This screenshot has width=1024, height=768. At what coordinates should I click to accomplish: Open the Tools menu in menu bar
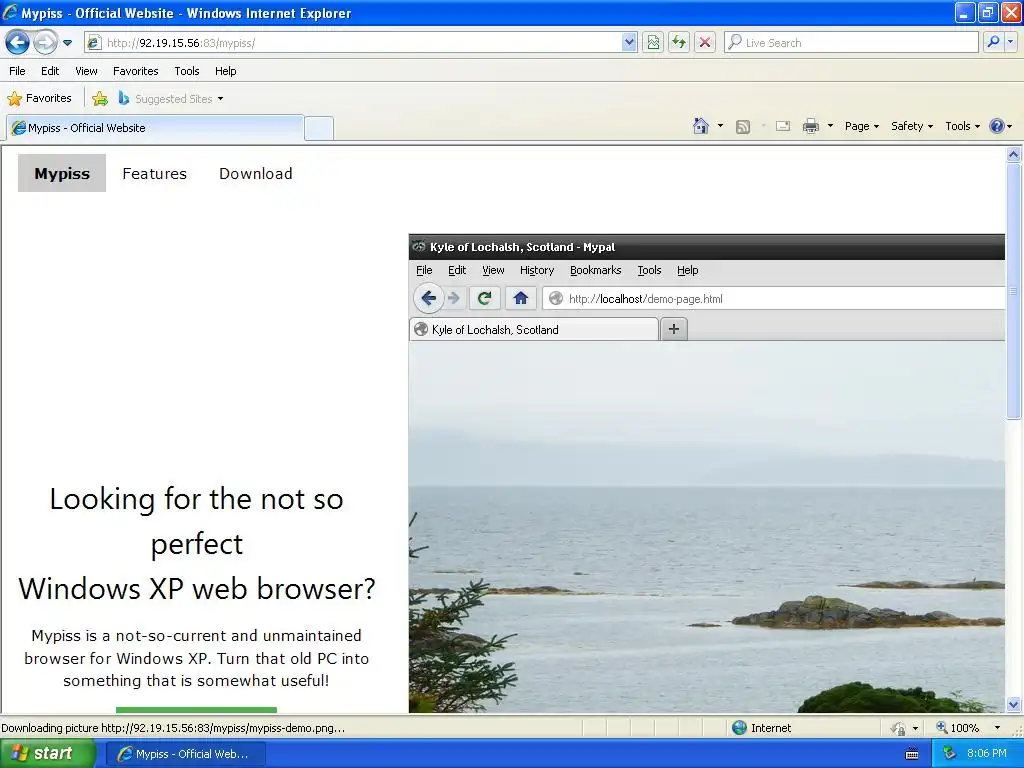point(187,71)
